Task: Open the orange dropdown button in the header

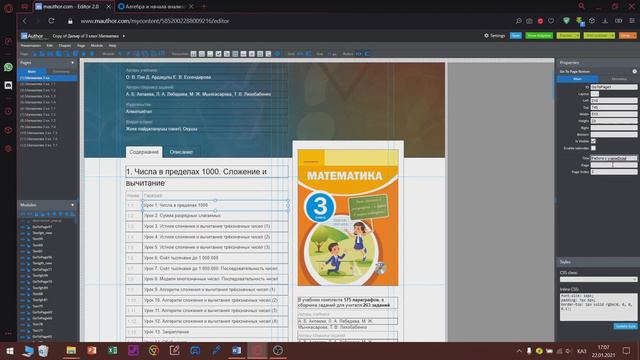Action: point(627,36)
